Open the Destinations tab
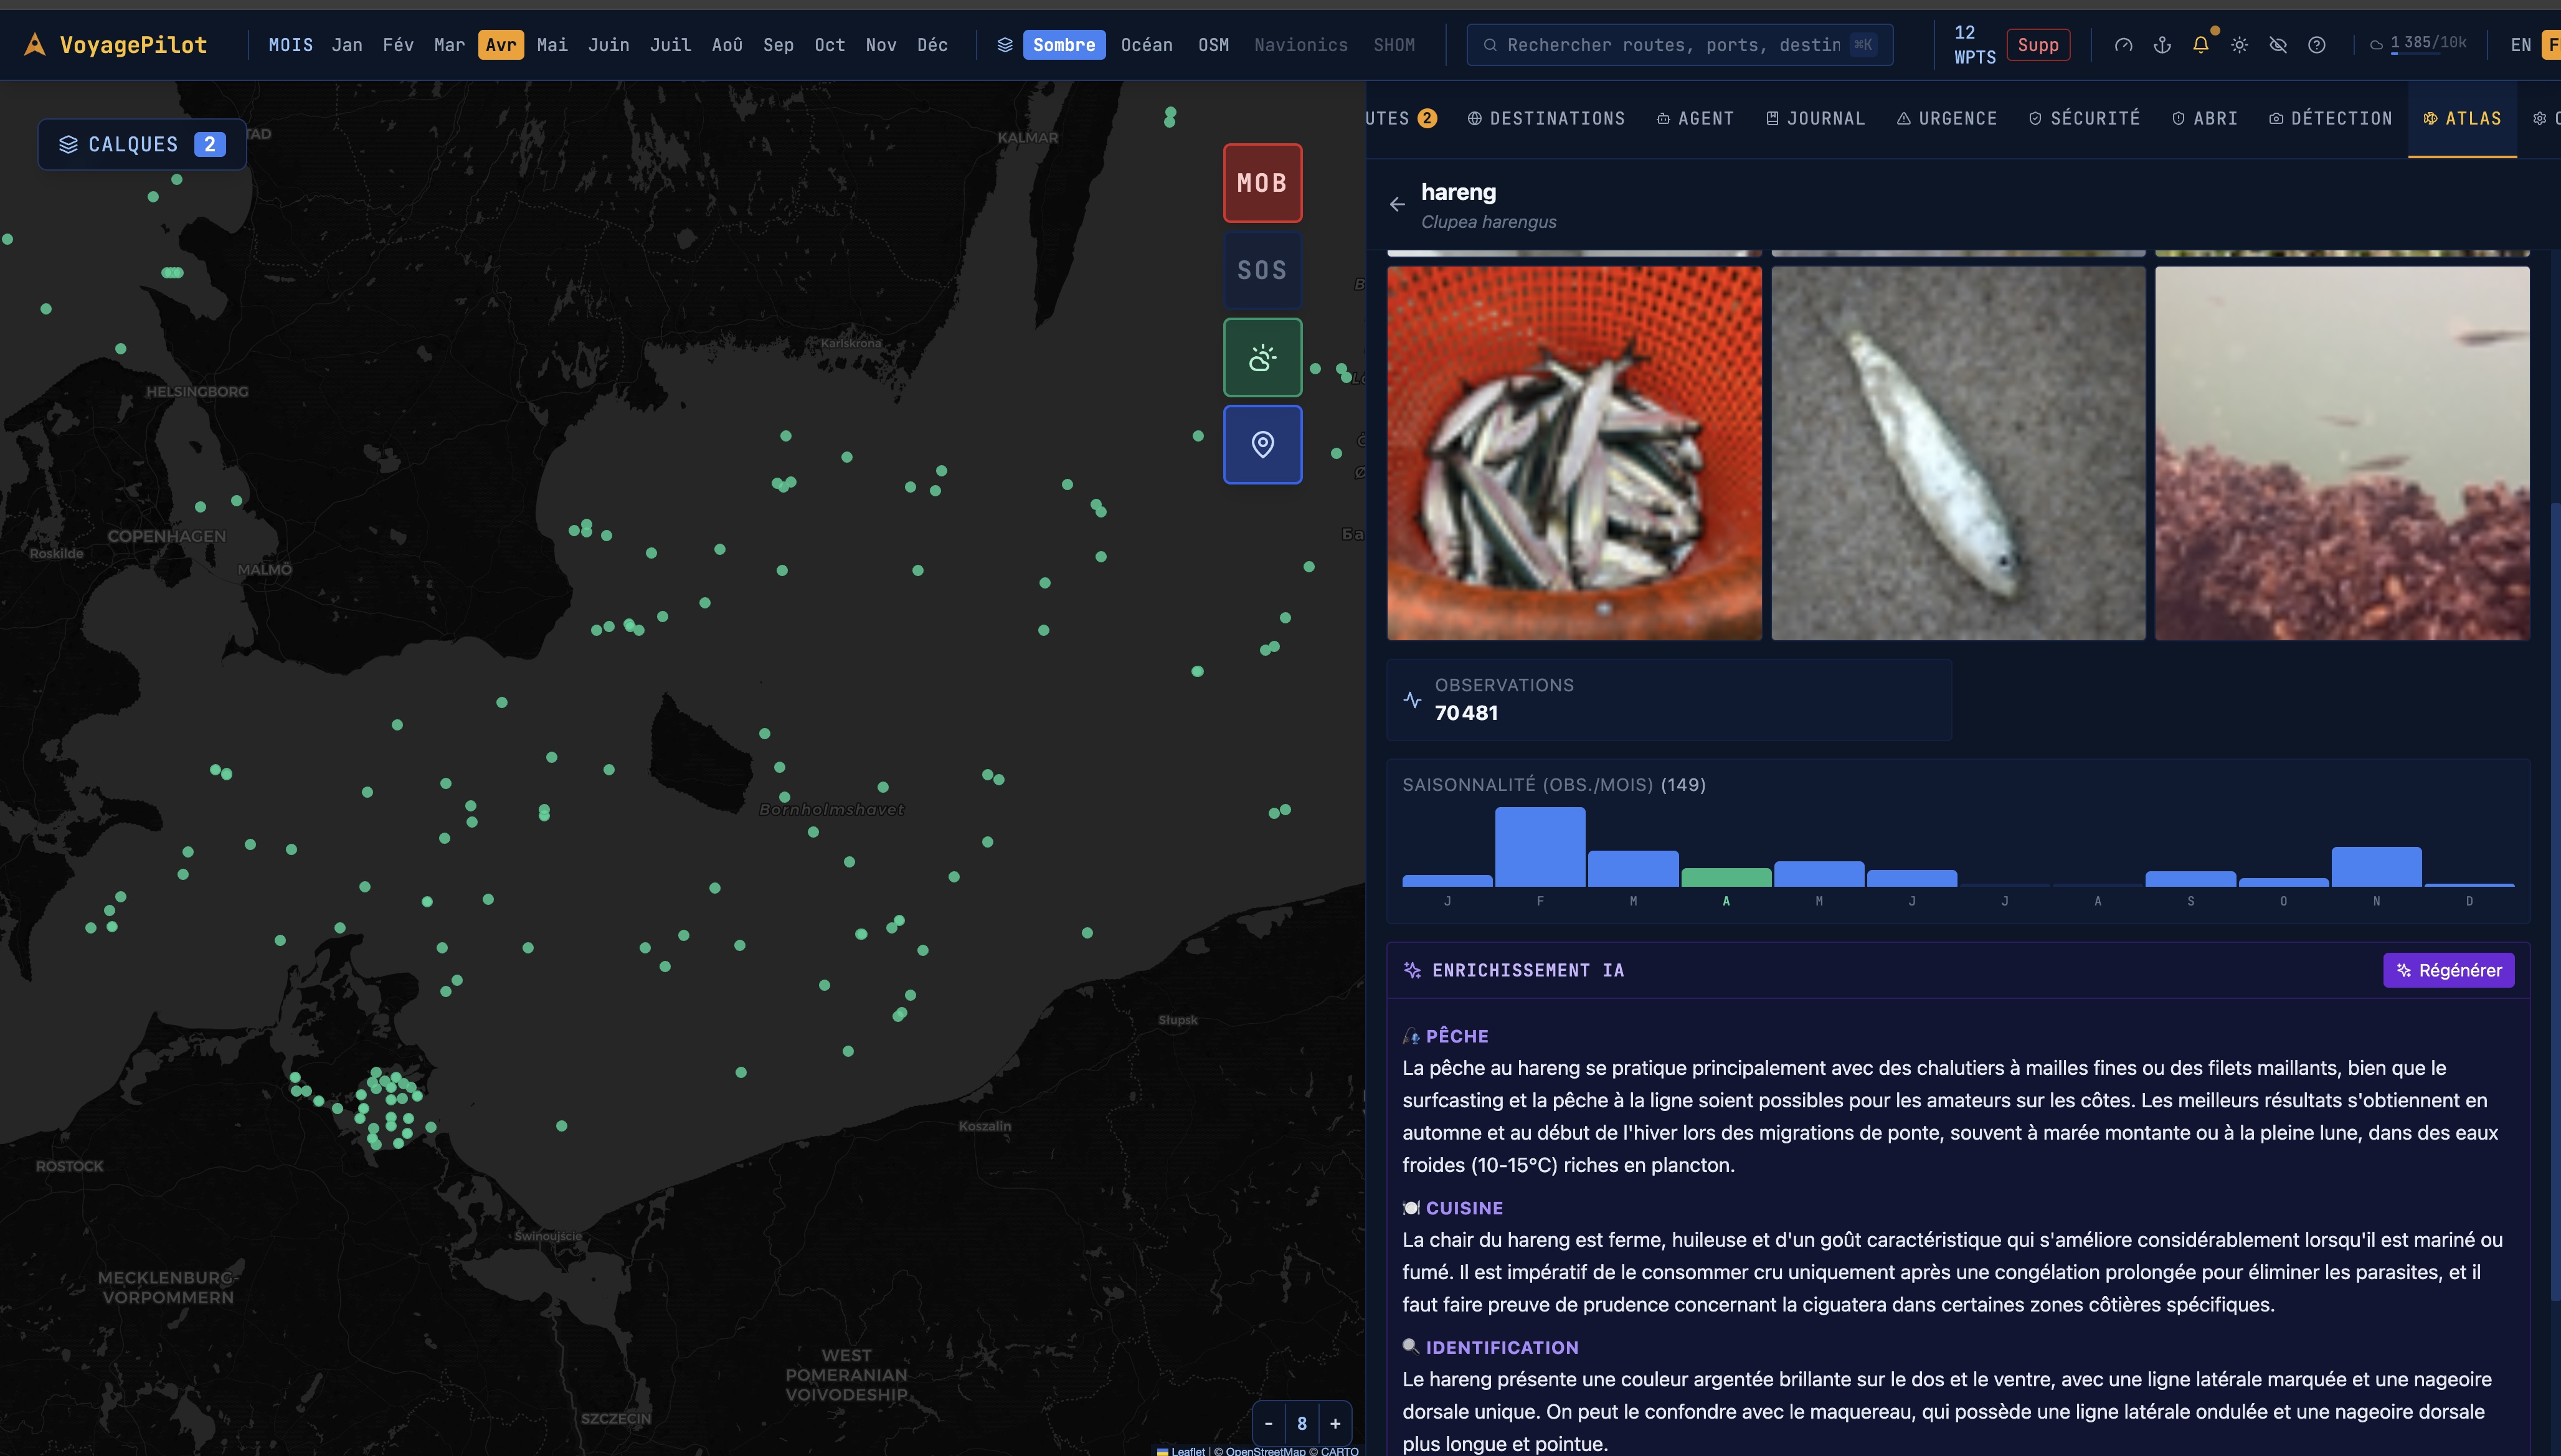Image resolution: width=2561 pixels, height=1456 pixels. tap(1546, 118)
